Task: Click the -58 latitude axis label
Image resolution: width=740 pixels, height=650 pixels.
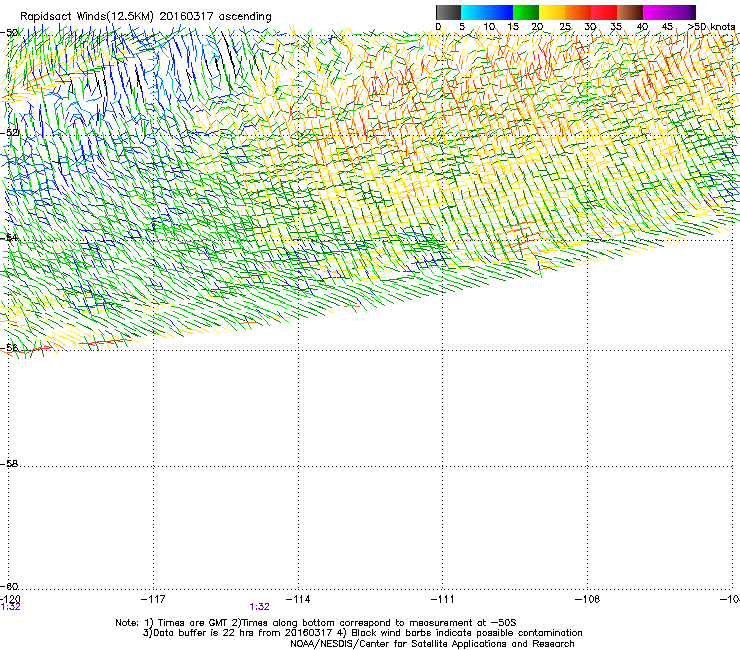Action: point(10,464)
